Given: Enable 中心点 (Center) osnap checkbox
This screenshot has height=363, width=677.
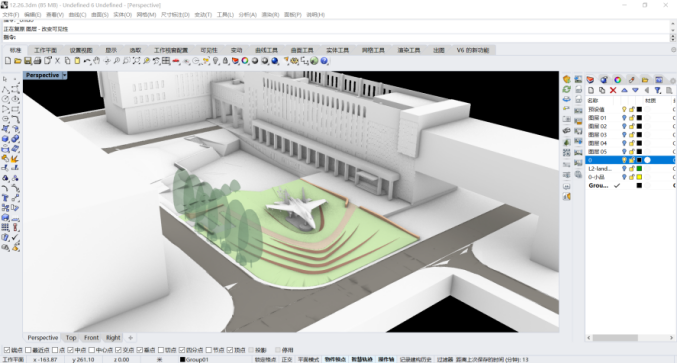Looking at the screenshot, I should 92,350.
